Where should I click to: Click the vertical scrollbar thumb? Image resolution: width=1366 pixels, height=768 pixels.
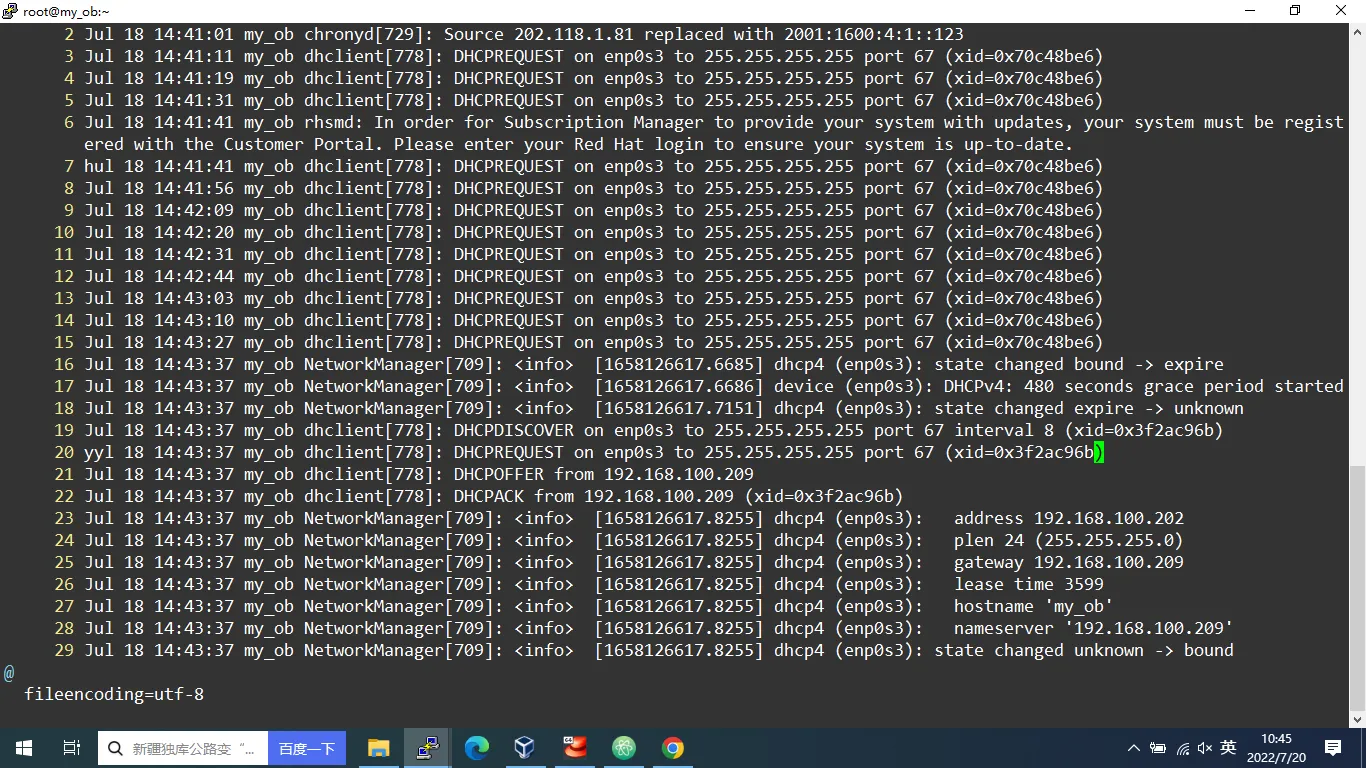(x=1357, y=586)
